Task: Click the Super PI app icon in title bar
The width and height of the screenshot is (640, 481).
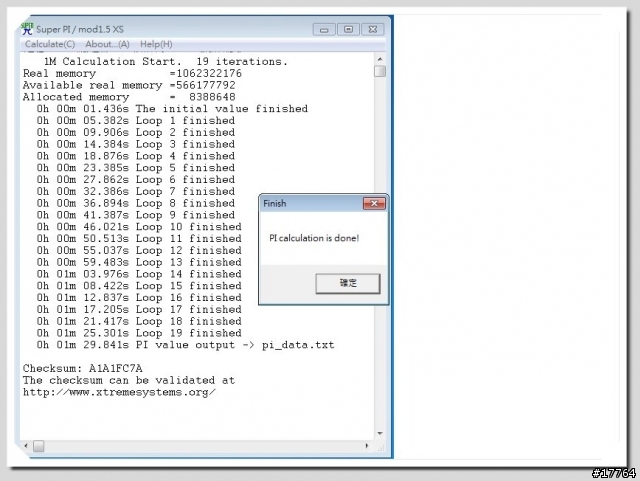Action: [x=27, y=29]
